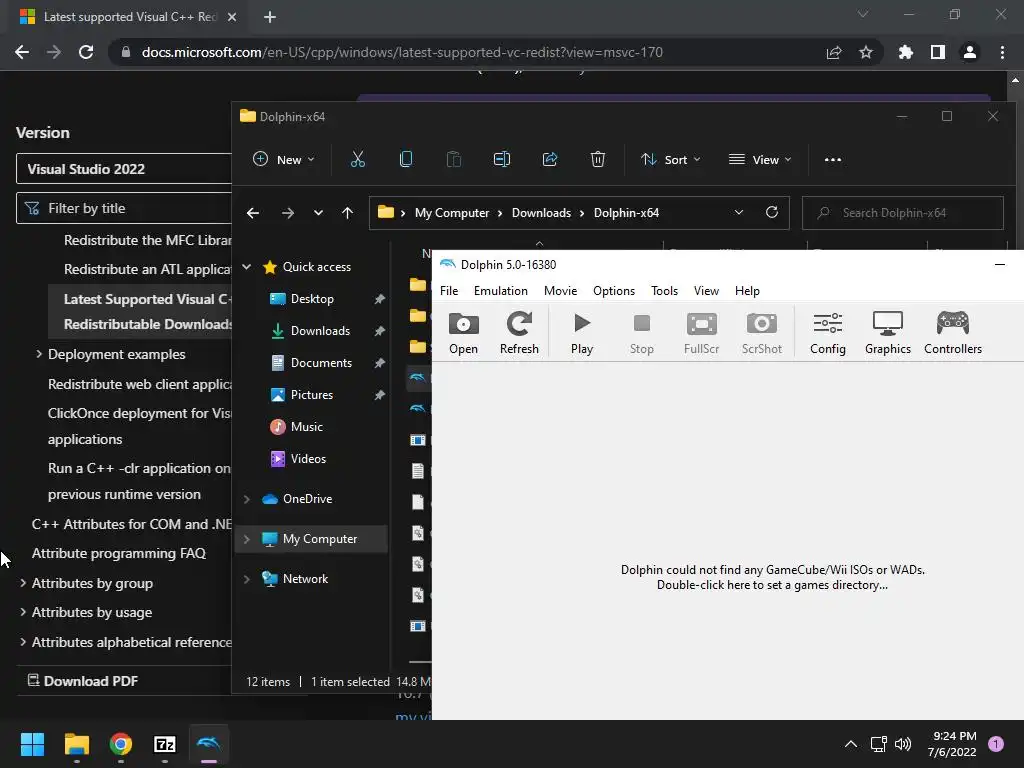The width and height of the screenshot is (1024, 768).
Task: Click the FullScr icon in Dolphin toolbar
Action: (701, 333)
